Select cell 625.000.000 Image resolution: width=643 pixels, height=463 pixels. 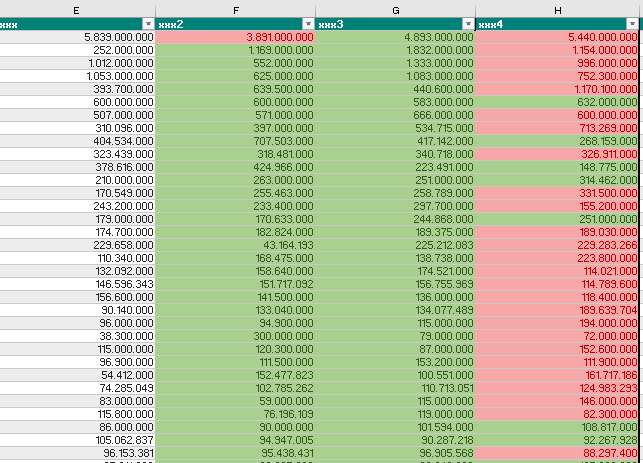[x=235, y=76]
